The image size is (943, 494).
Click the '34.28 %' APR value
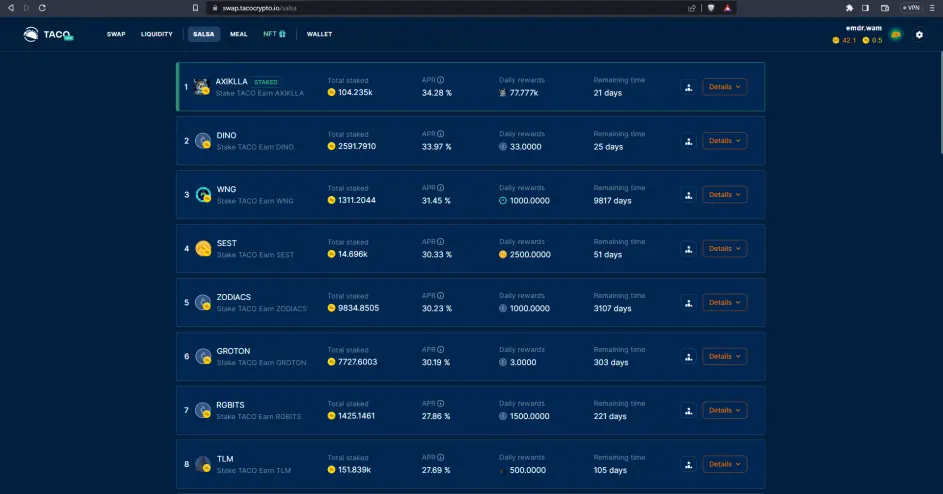[437, 93]
